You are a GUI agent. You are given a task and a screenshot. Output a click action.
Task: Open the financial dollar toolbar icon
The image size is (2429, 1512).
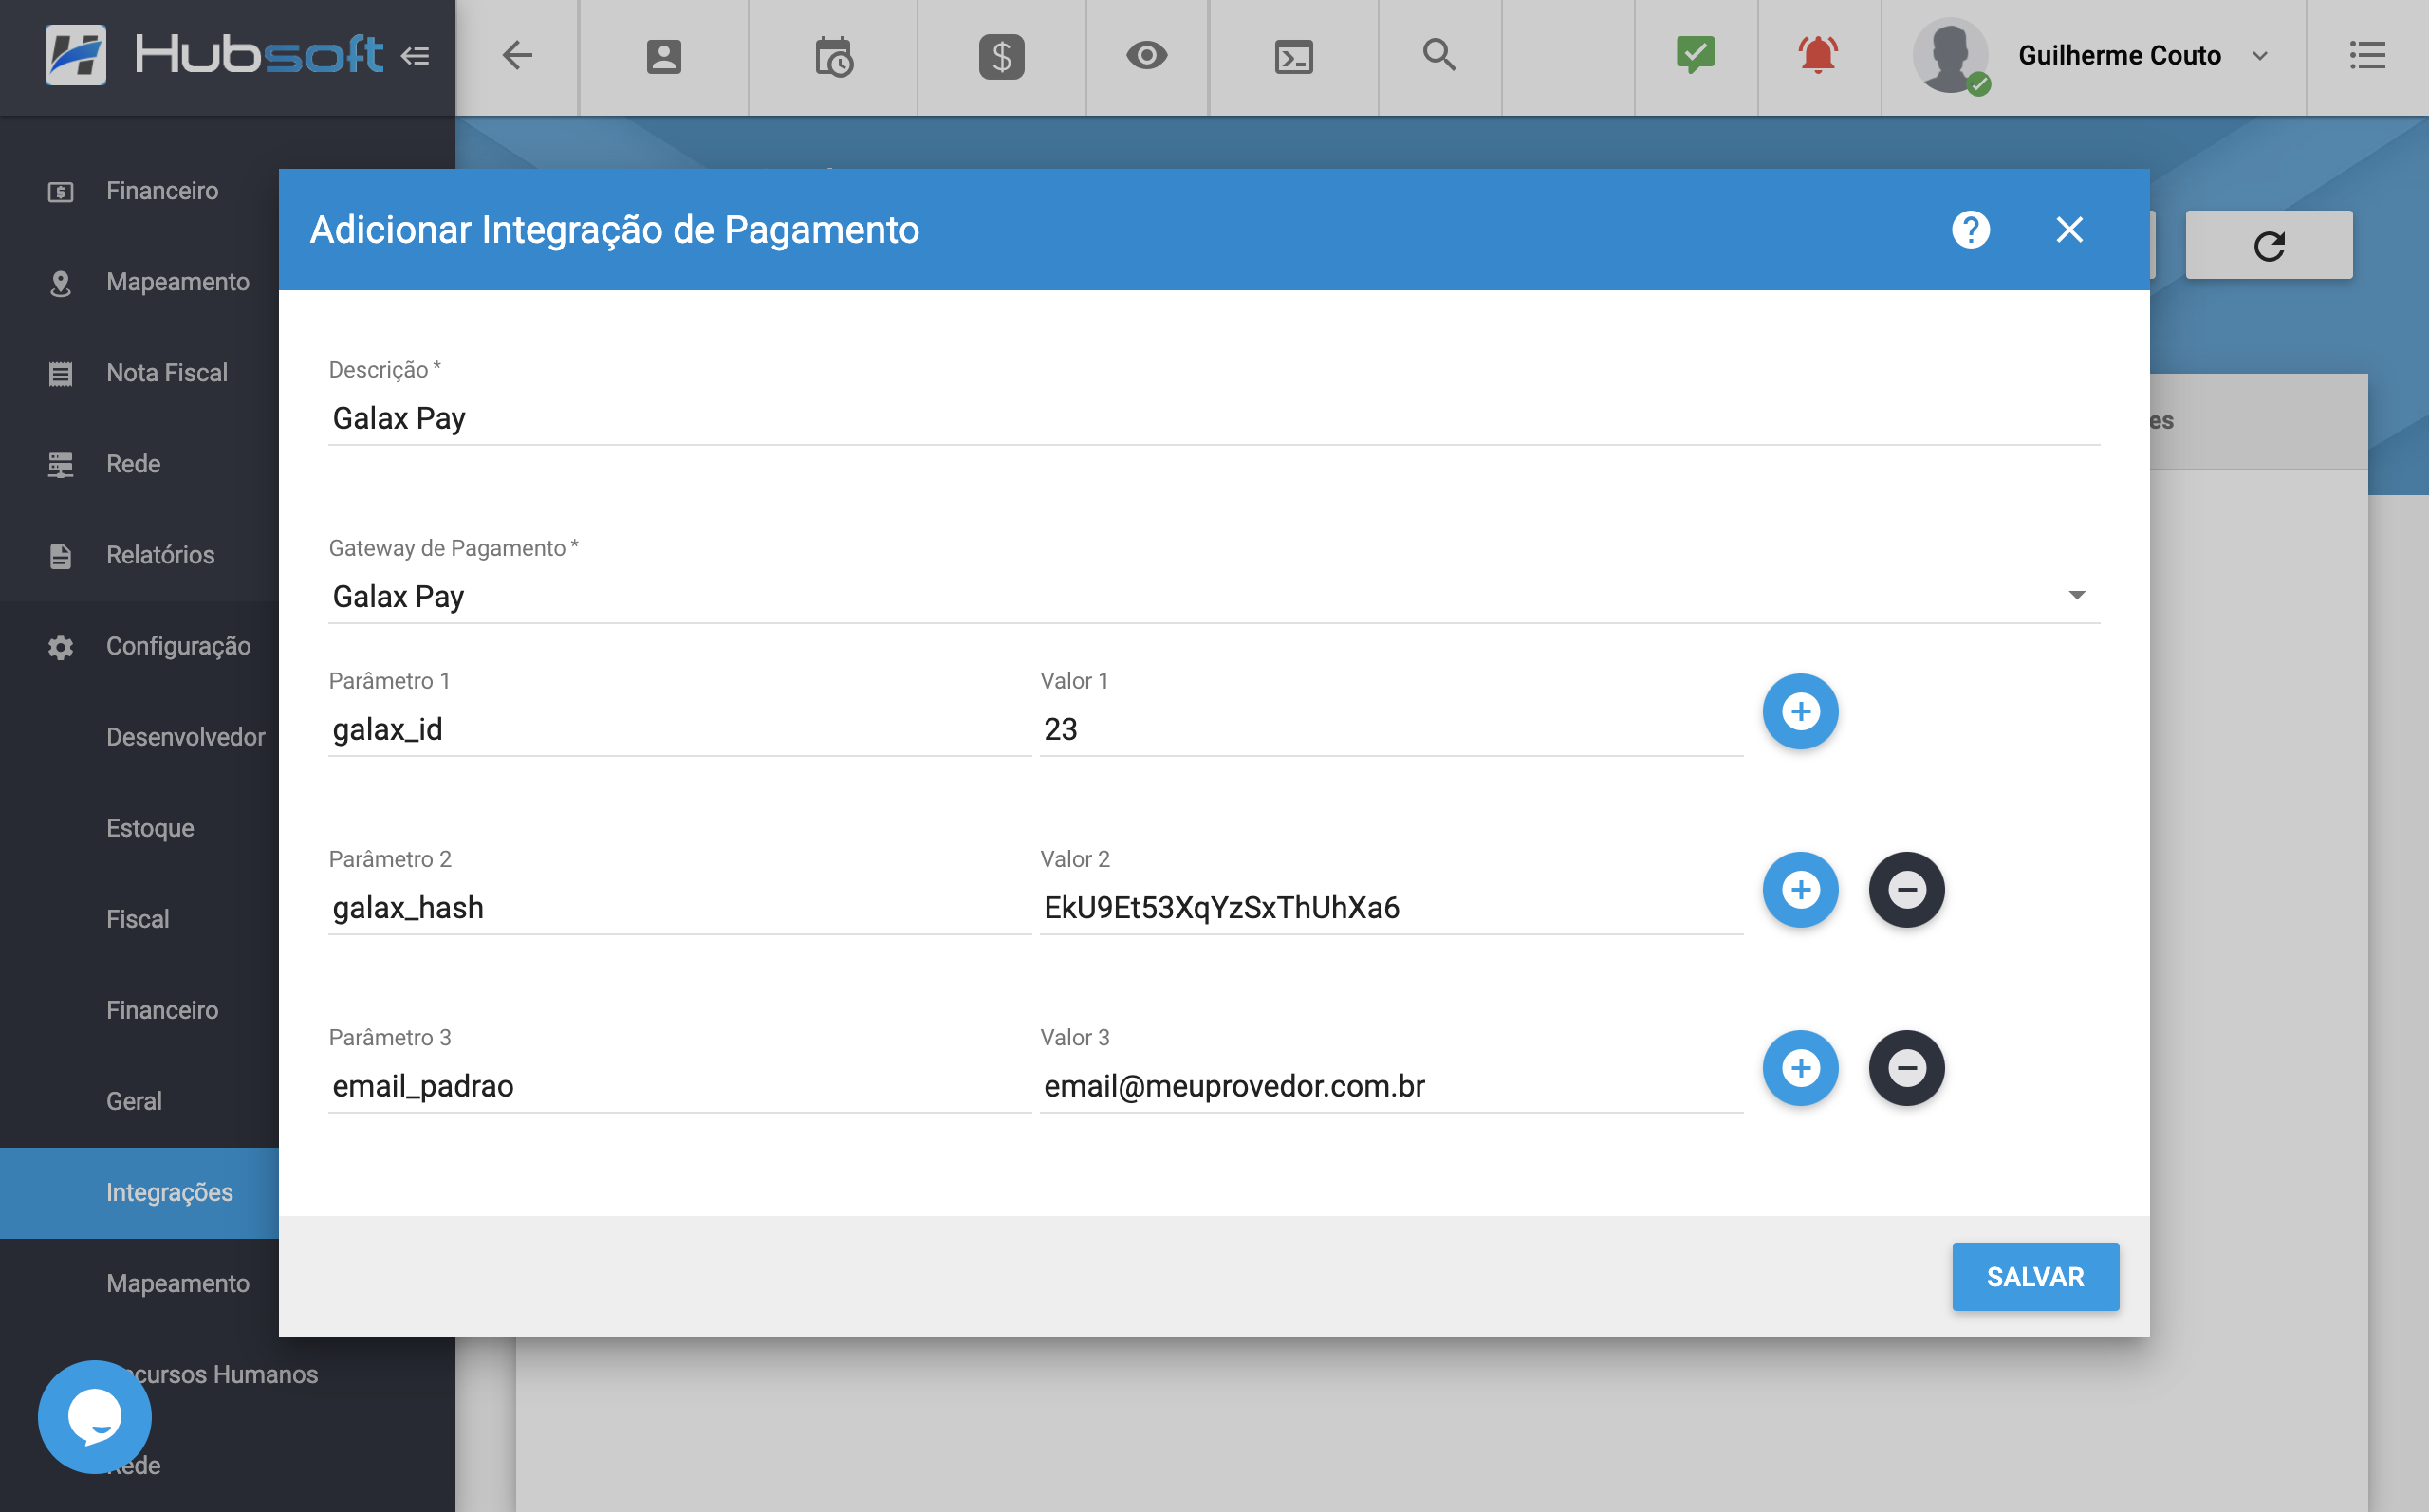coord(1001,57)
